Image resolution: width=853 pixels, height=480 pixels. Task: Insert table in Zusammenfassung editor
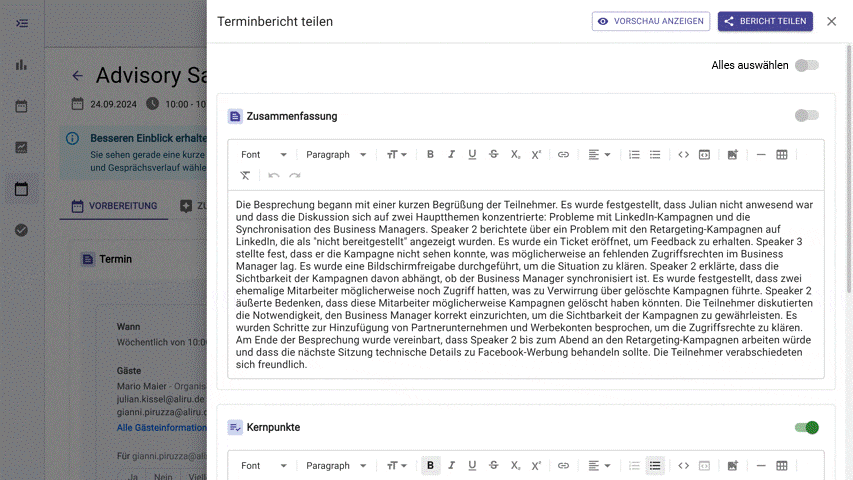[x=782, y=155]
